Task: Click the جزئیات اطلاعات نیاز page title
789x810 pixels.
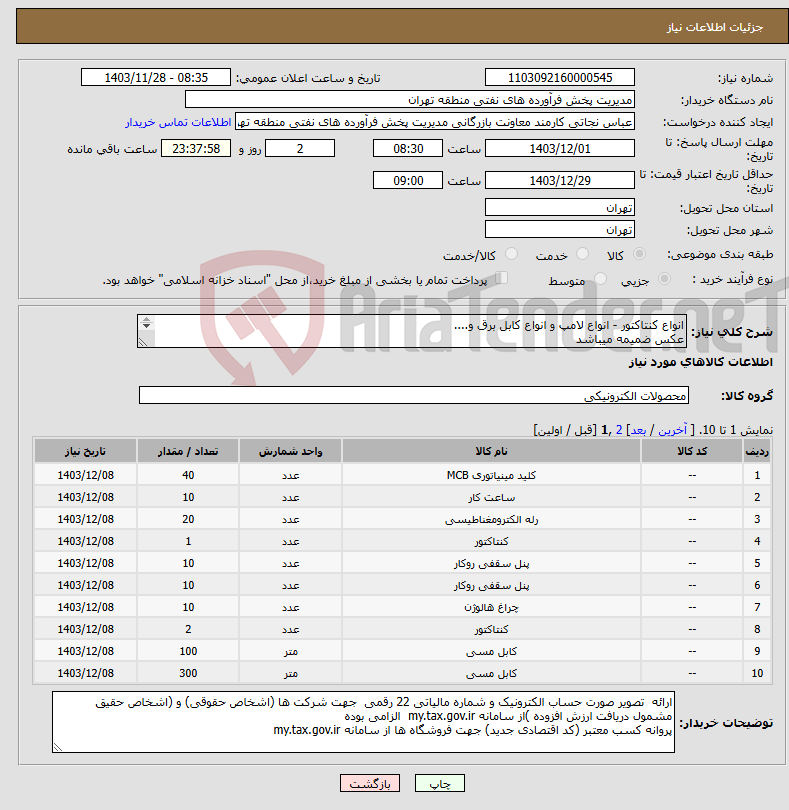Action: 715,27
